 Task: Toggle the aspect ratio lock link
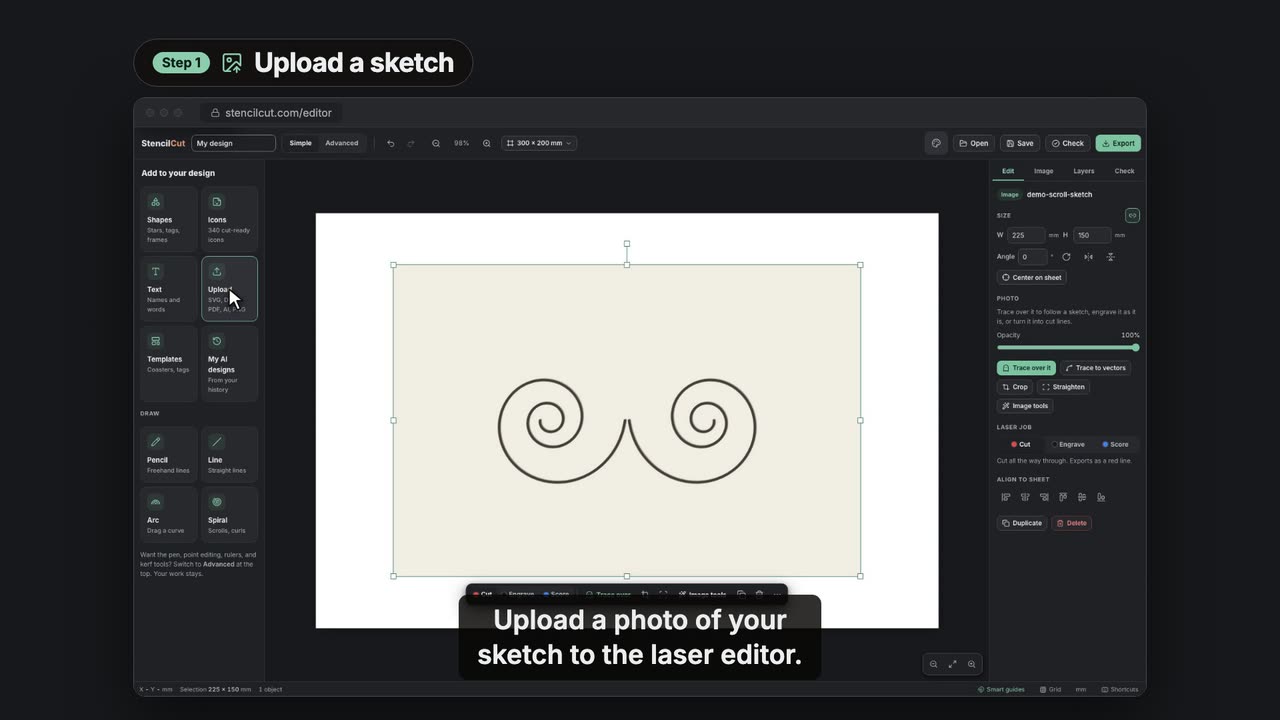coord(1132,215)
